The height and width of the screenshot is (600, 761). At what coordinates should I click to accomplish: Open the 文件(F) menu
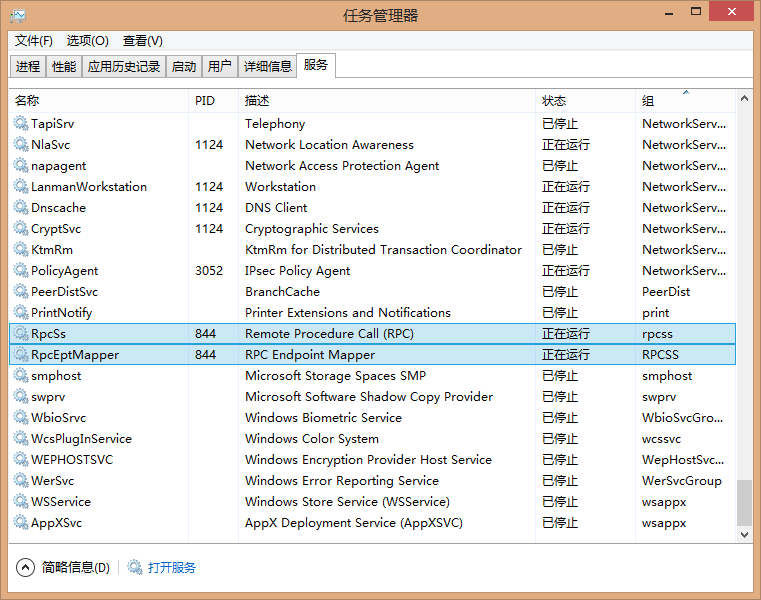33,41
